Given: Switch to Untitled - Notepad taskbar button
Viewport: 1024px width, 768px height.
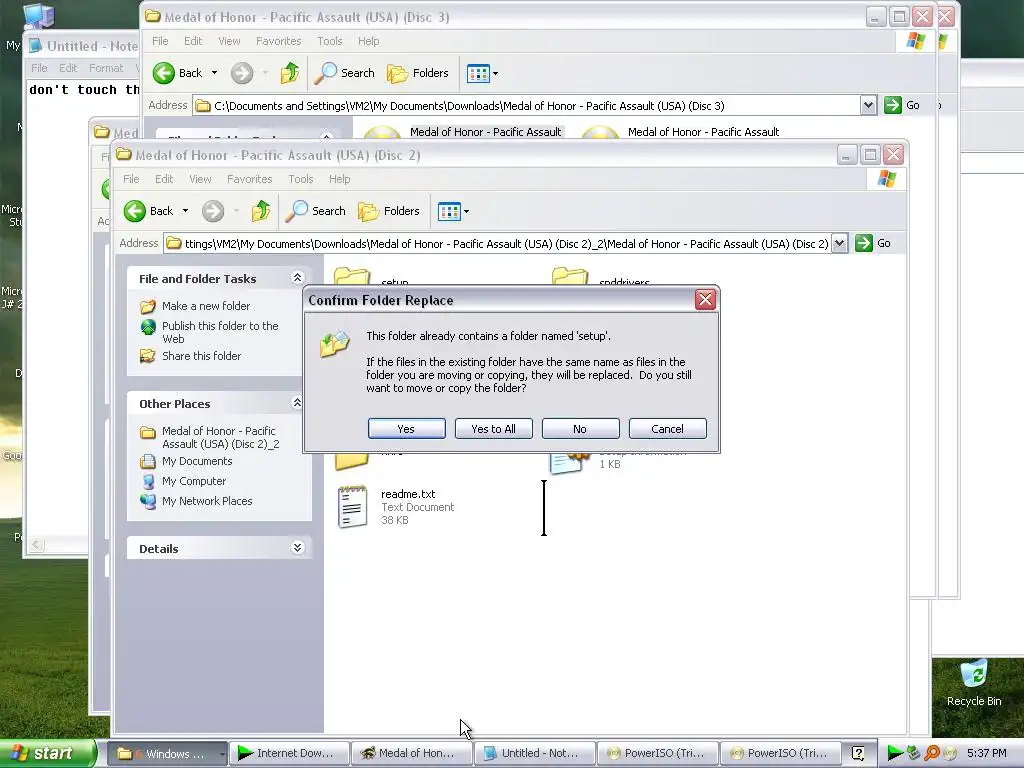Looking at the screenshot, I should pyautogui.click(x=534, y=754).
